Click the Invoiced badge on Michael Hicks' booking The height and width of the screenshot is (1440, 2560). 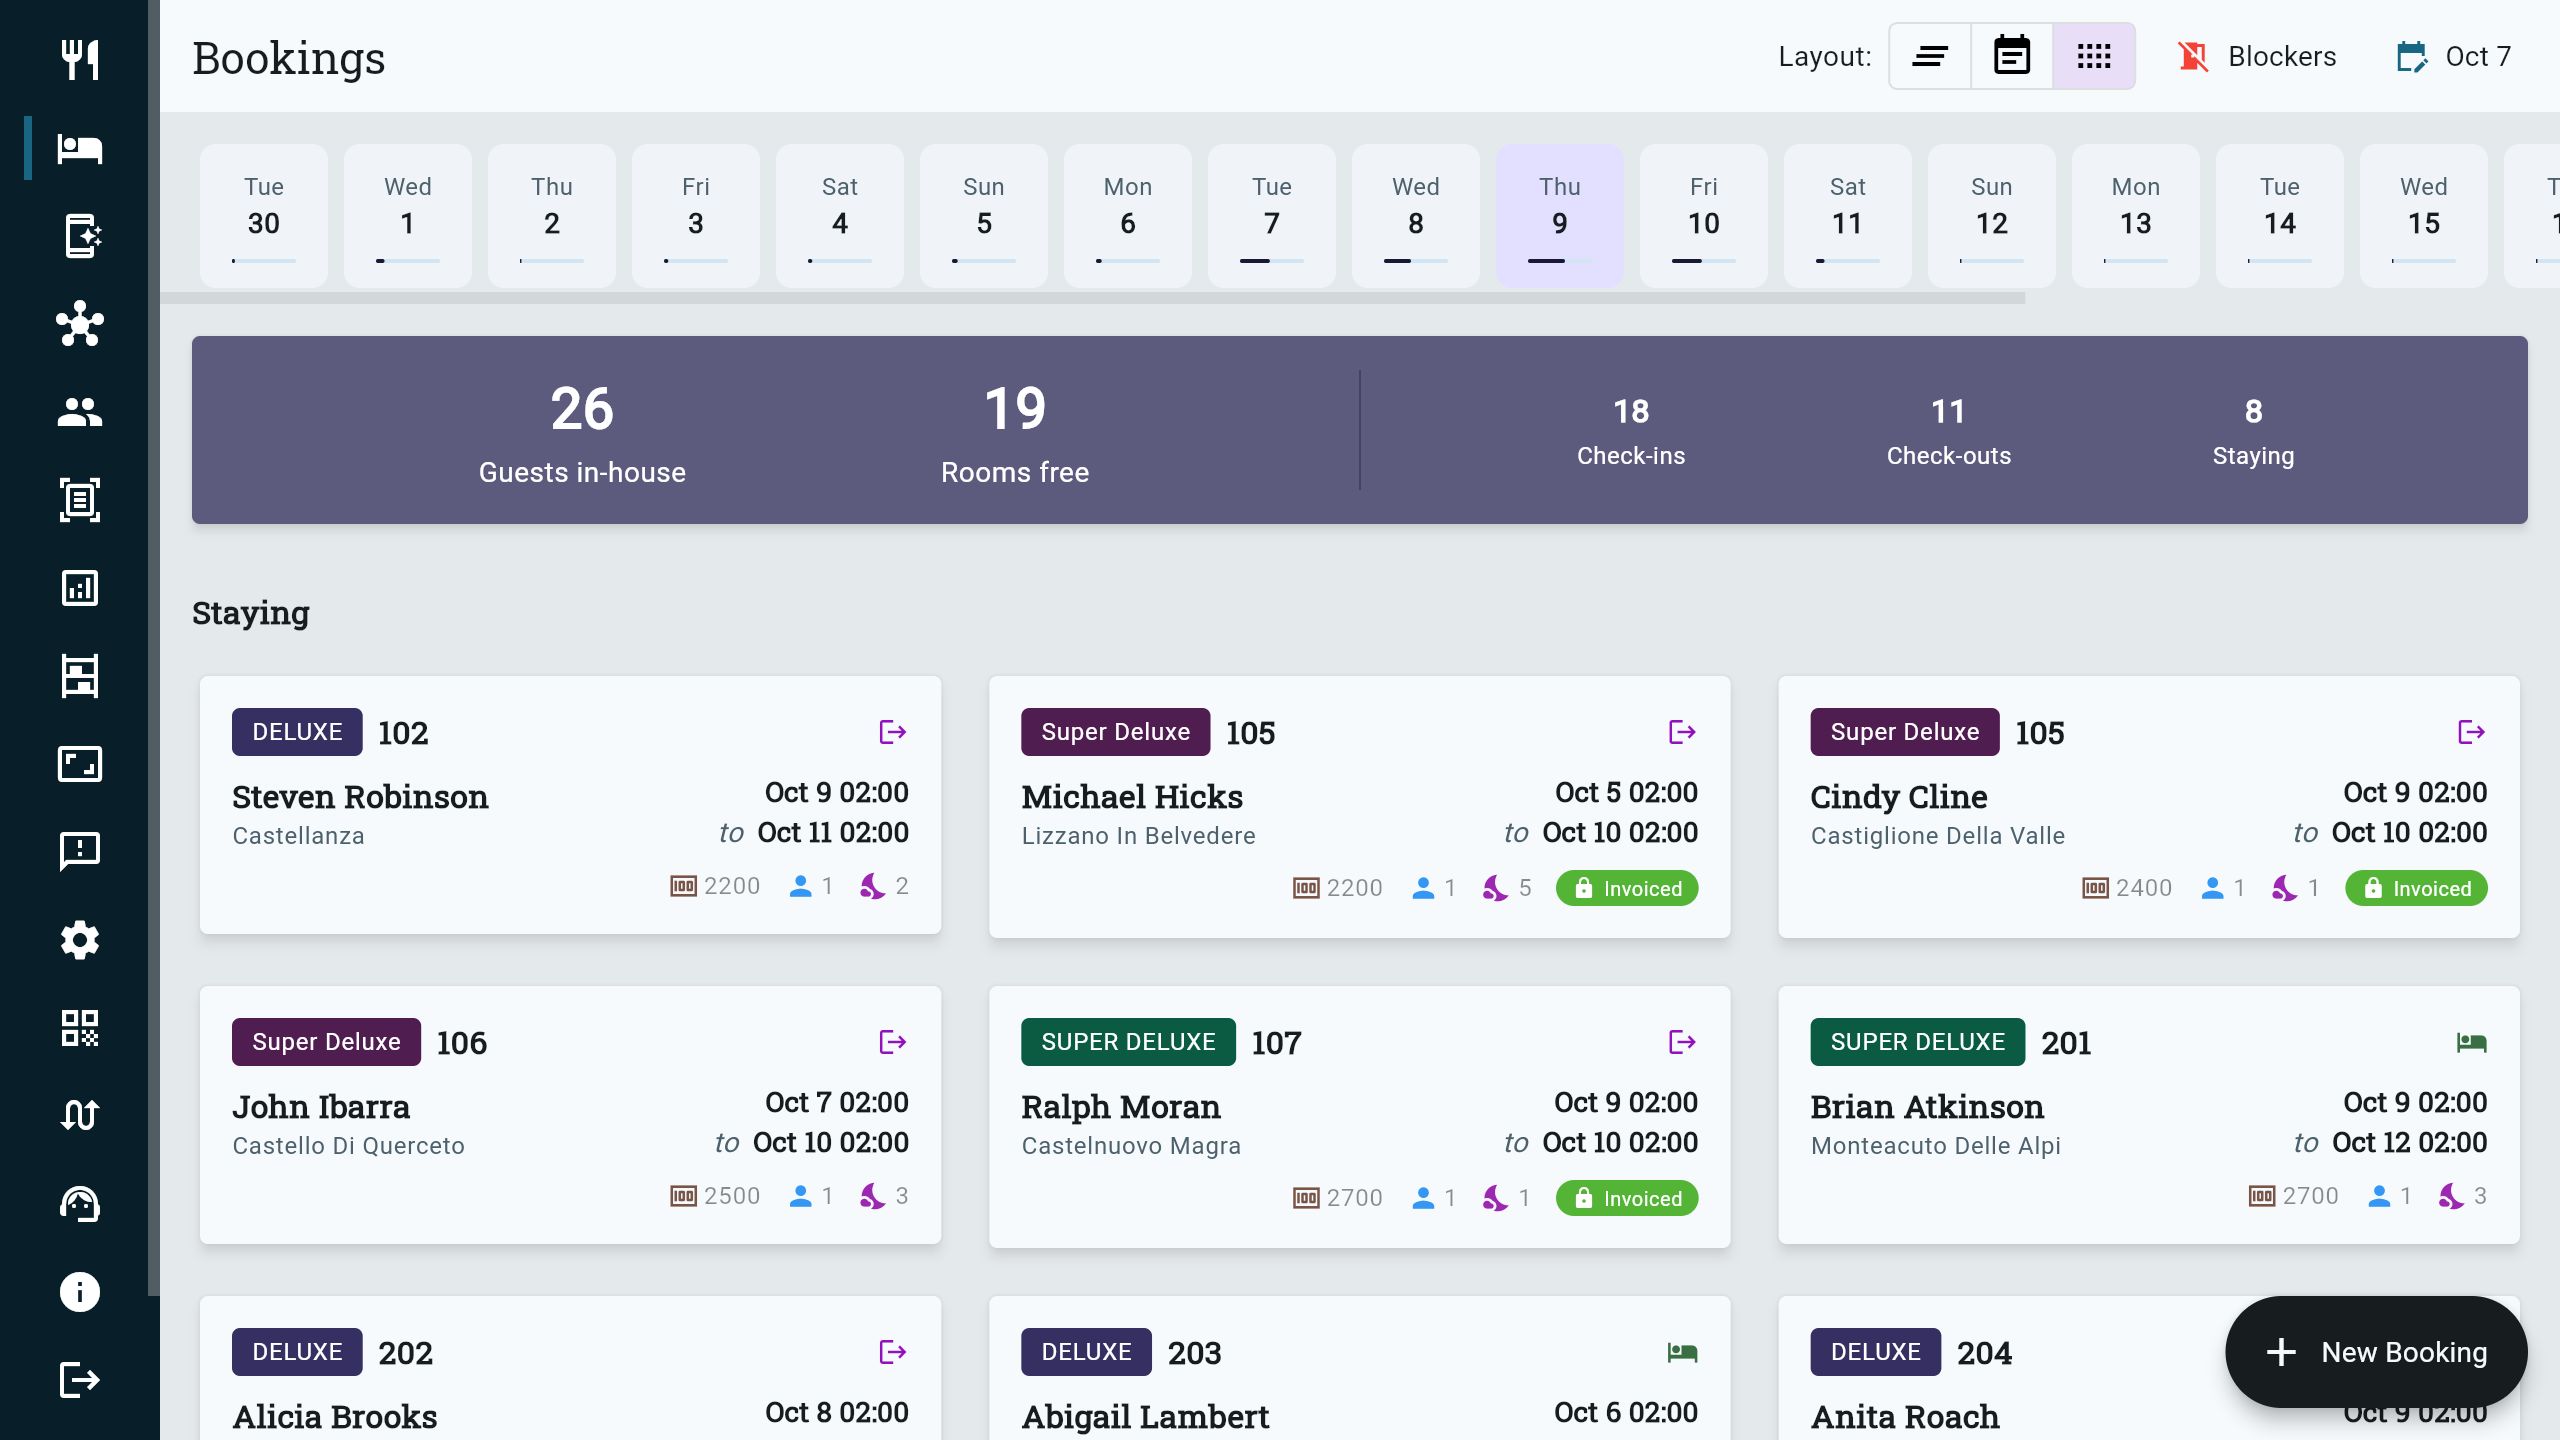coord(1626,888)
